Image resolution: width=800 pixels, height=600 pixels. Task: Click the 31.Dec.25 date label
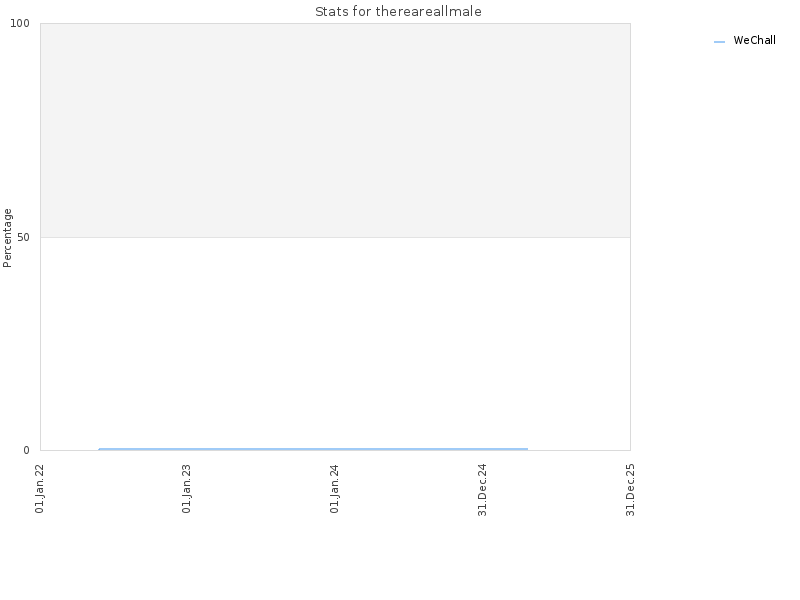(x=631, y=490)
